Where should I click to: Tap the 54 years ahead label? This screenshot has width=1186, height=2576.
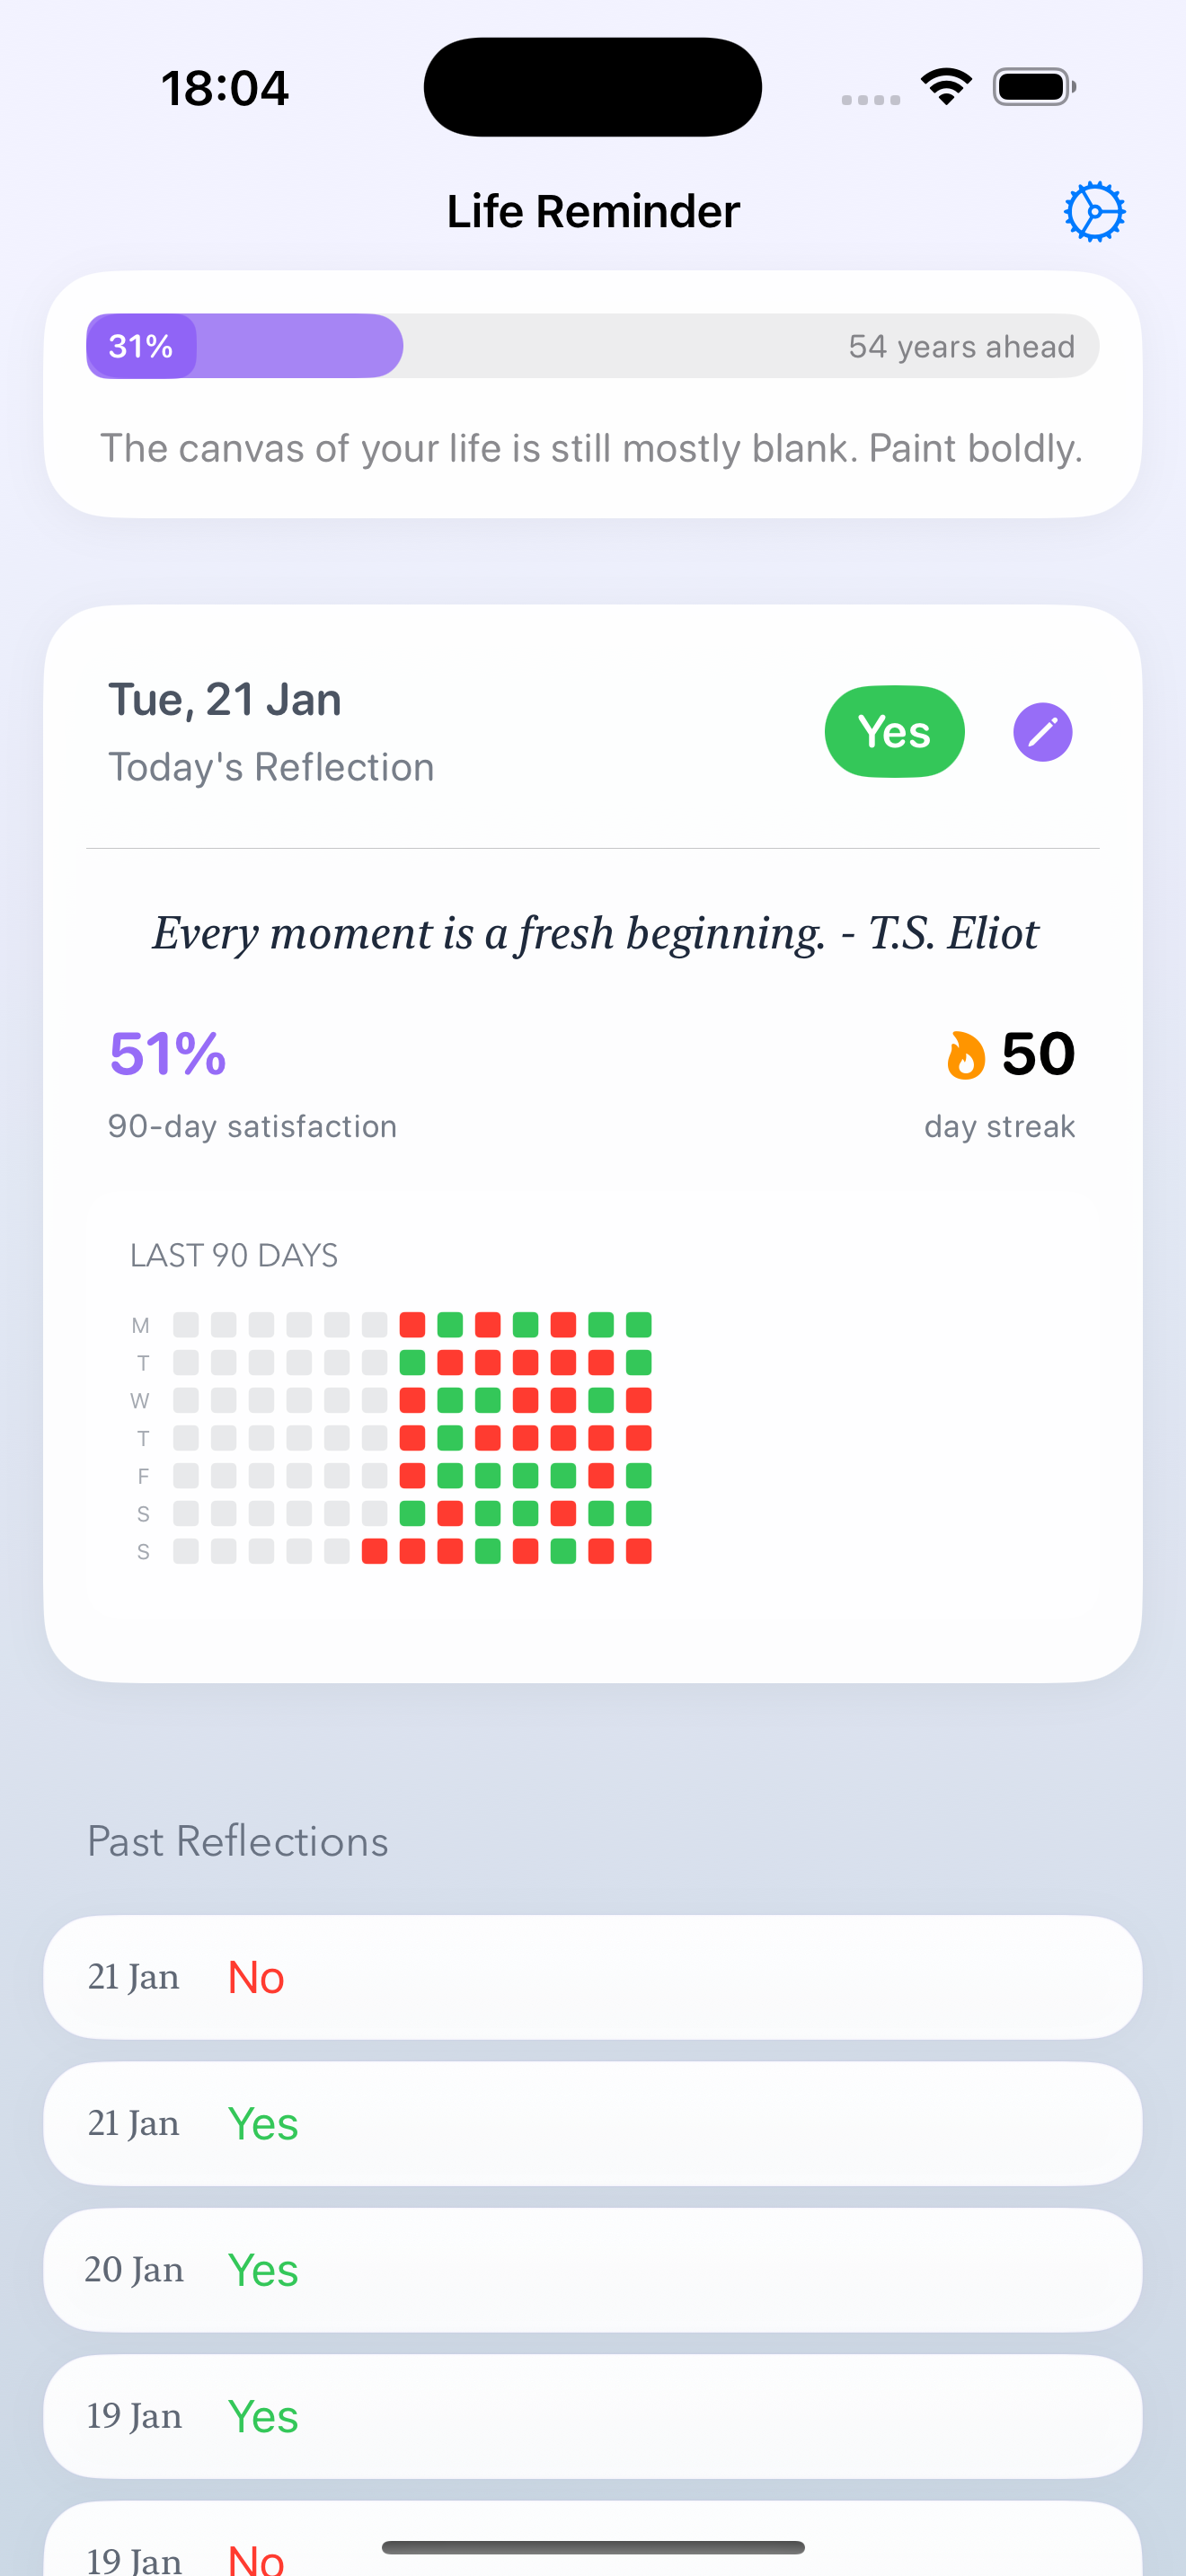click(x=961, y=347)
